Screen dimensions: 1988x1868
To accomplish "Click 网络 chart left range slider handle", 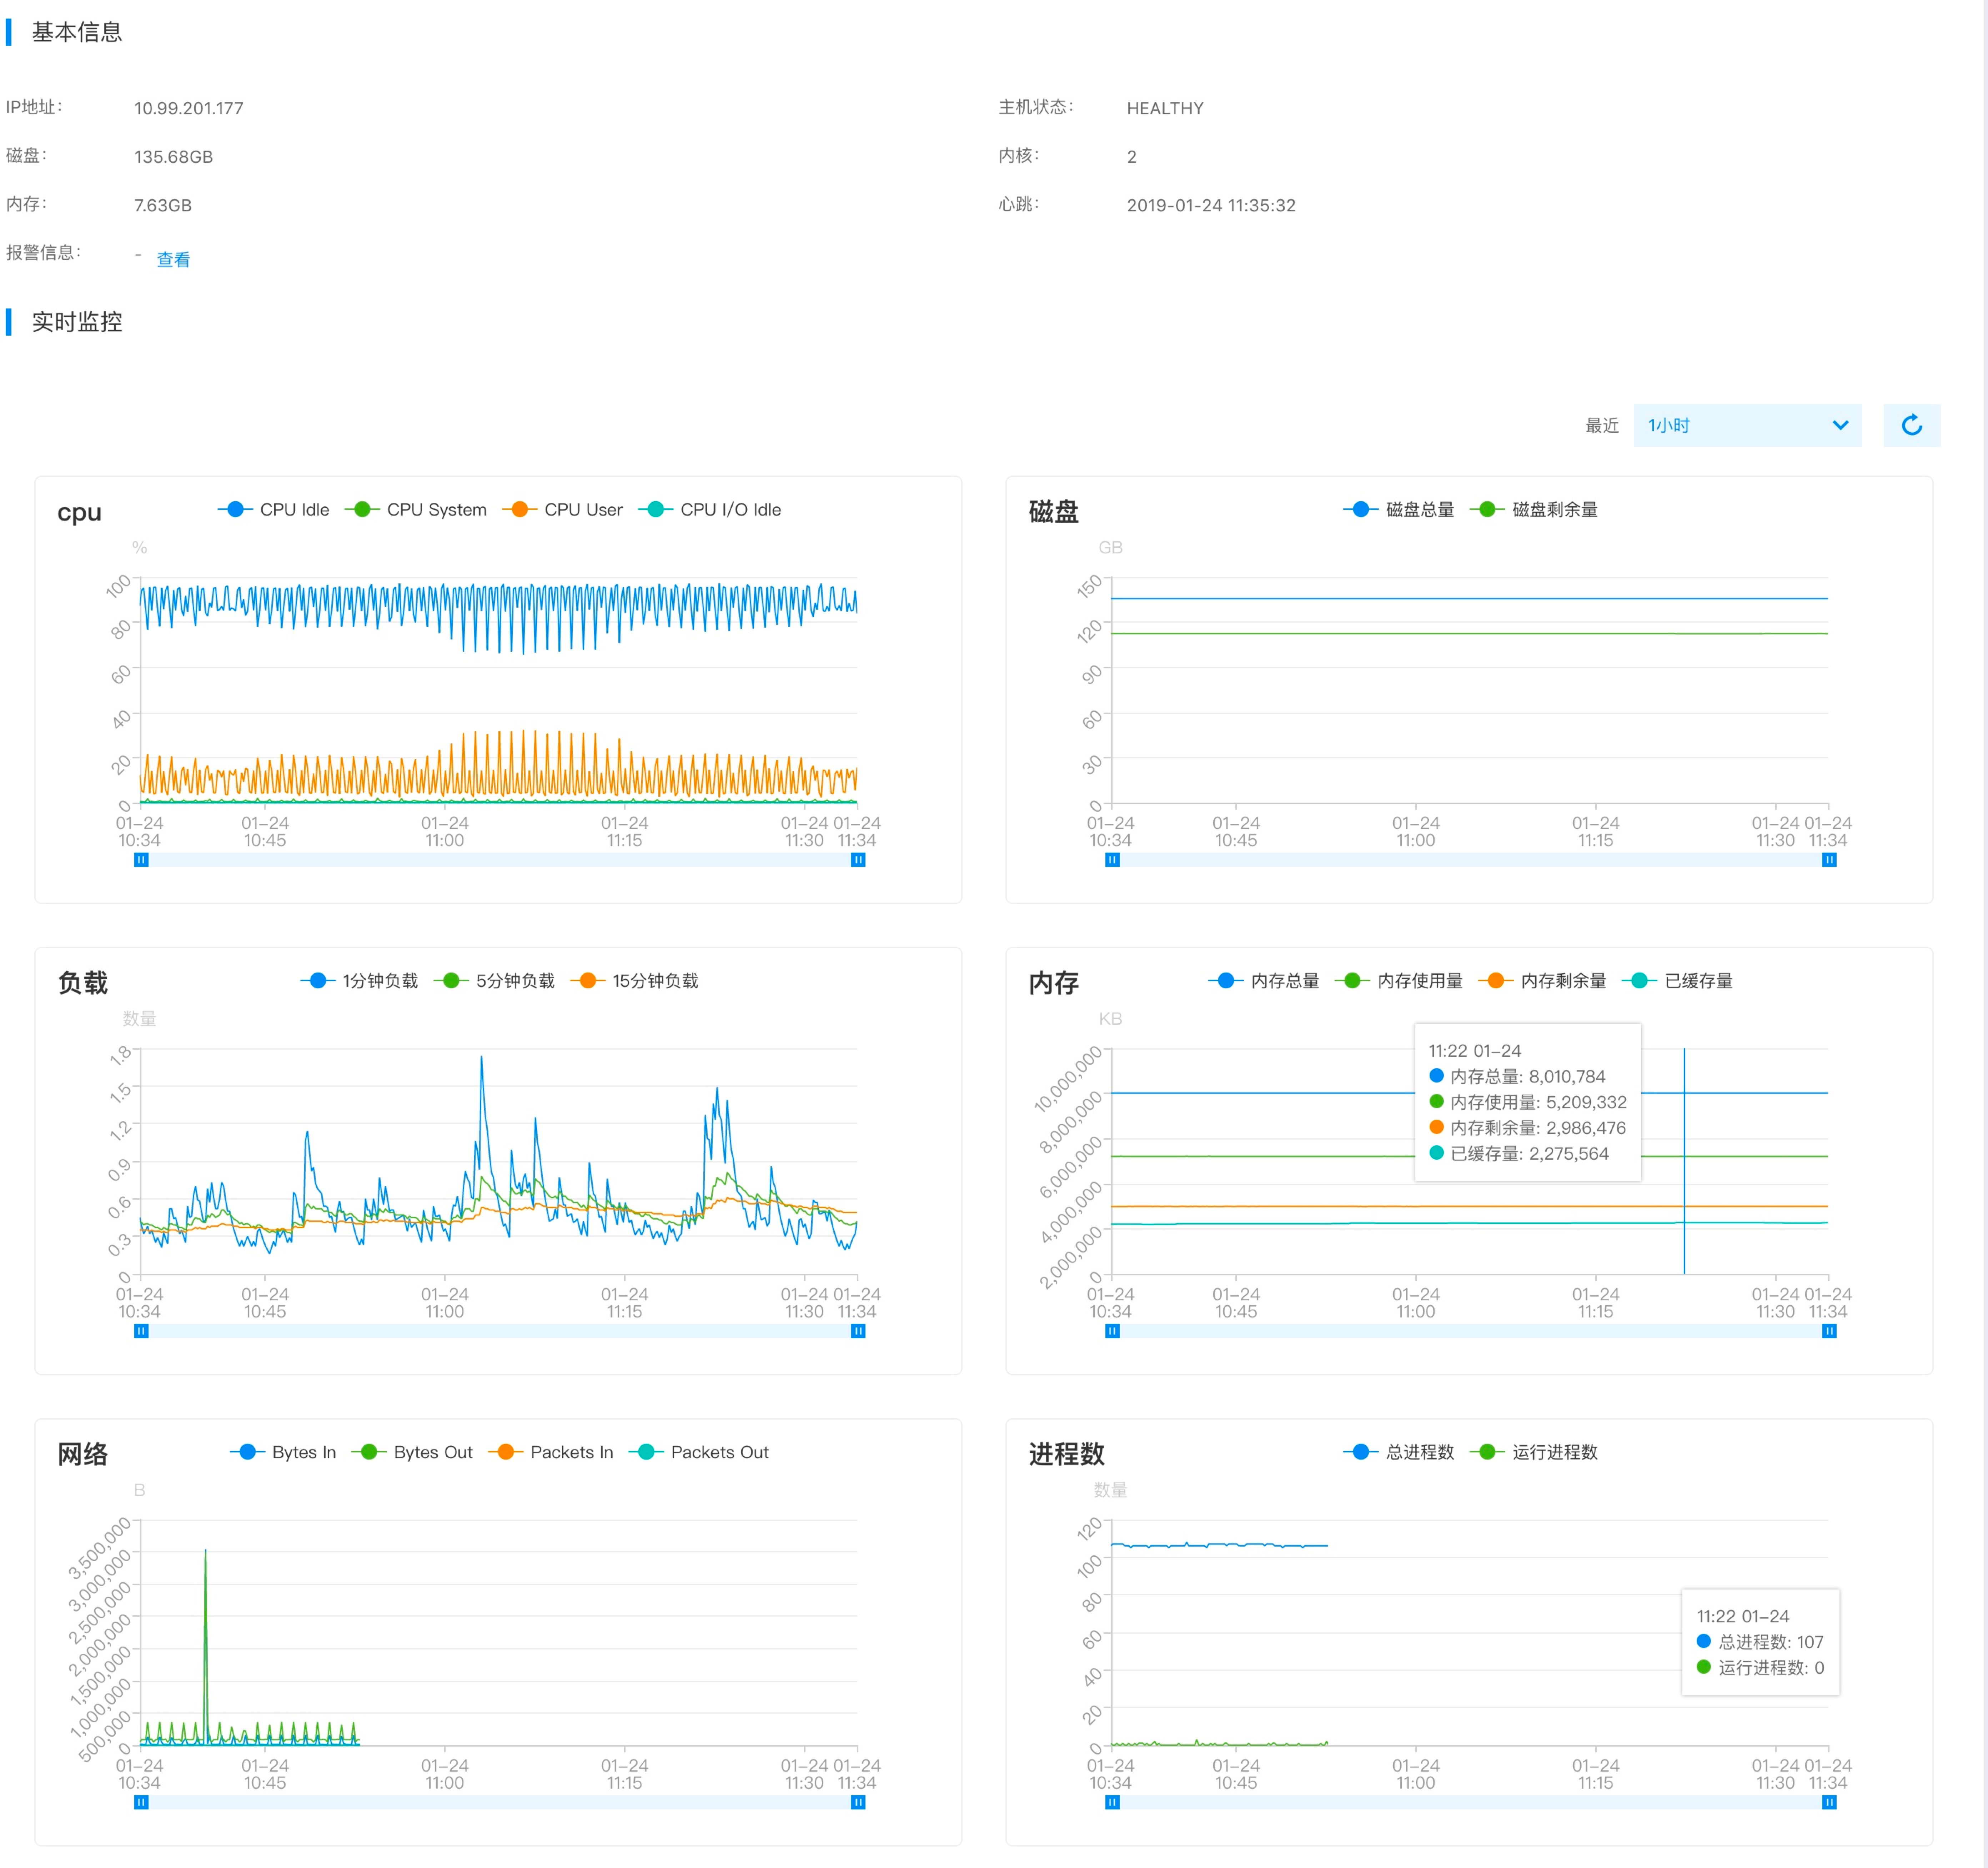I will pyautogui.click(x=141, y=1802).
